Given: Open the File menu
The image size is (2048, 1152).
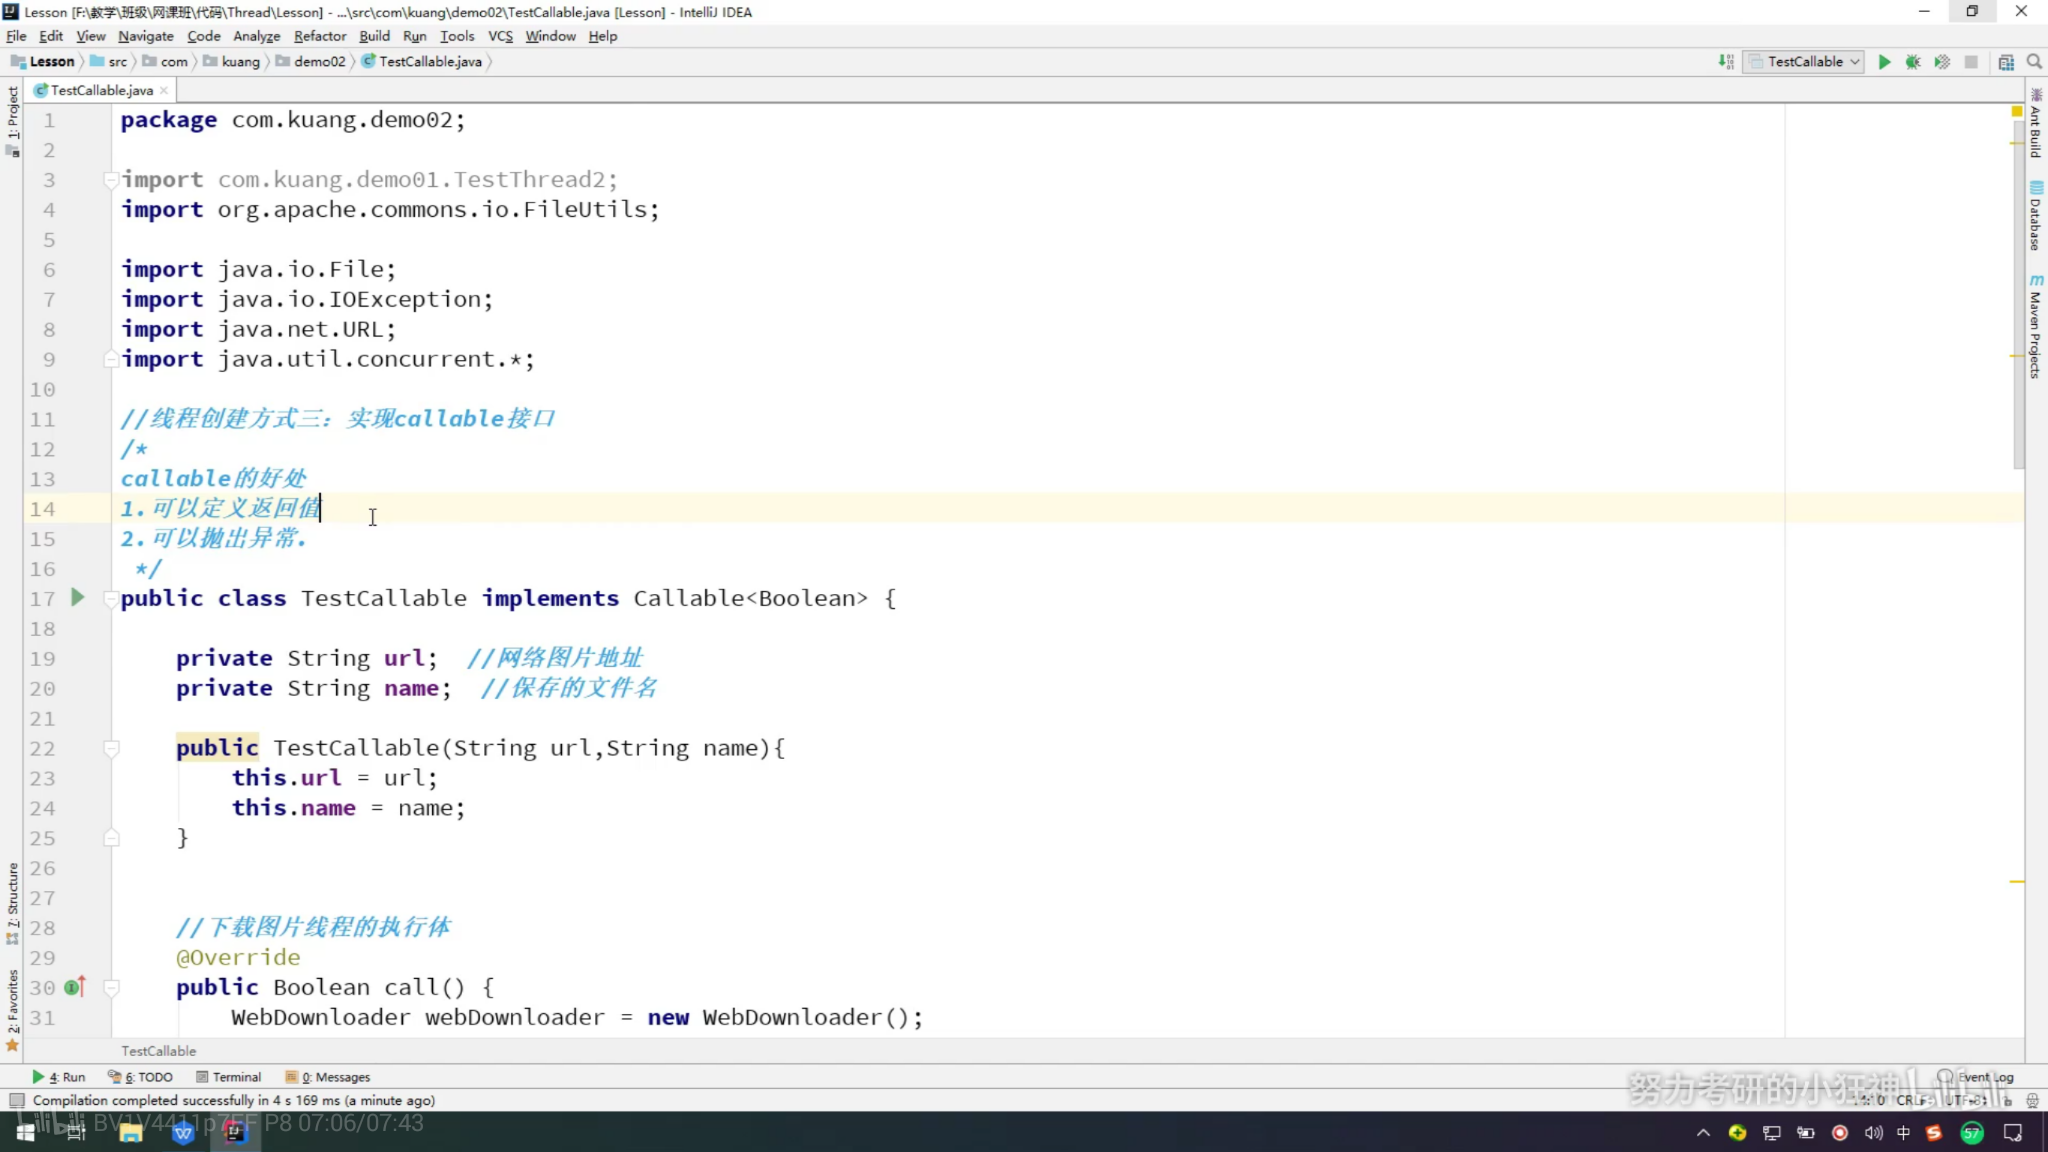Looking at the screenshot, I should tap(16, 36).
